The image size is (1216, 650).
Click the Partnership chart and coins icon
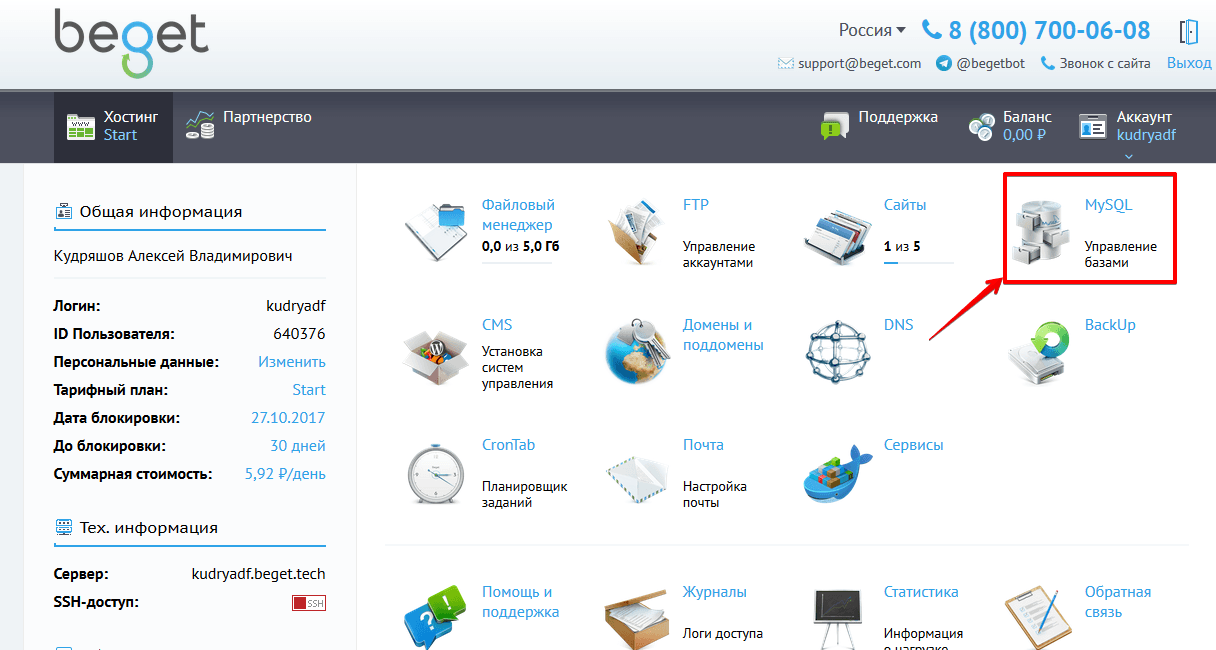pos(200,125)
